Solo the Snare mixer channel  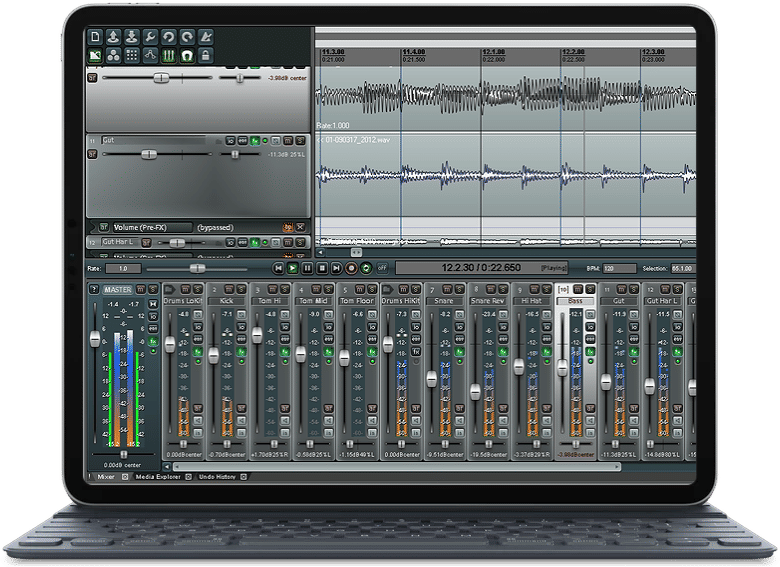(x=459, y=289)
